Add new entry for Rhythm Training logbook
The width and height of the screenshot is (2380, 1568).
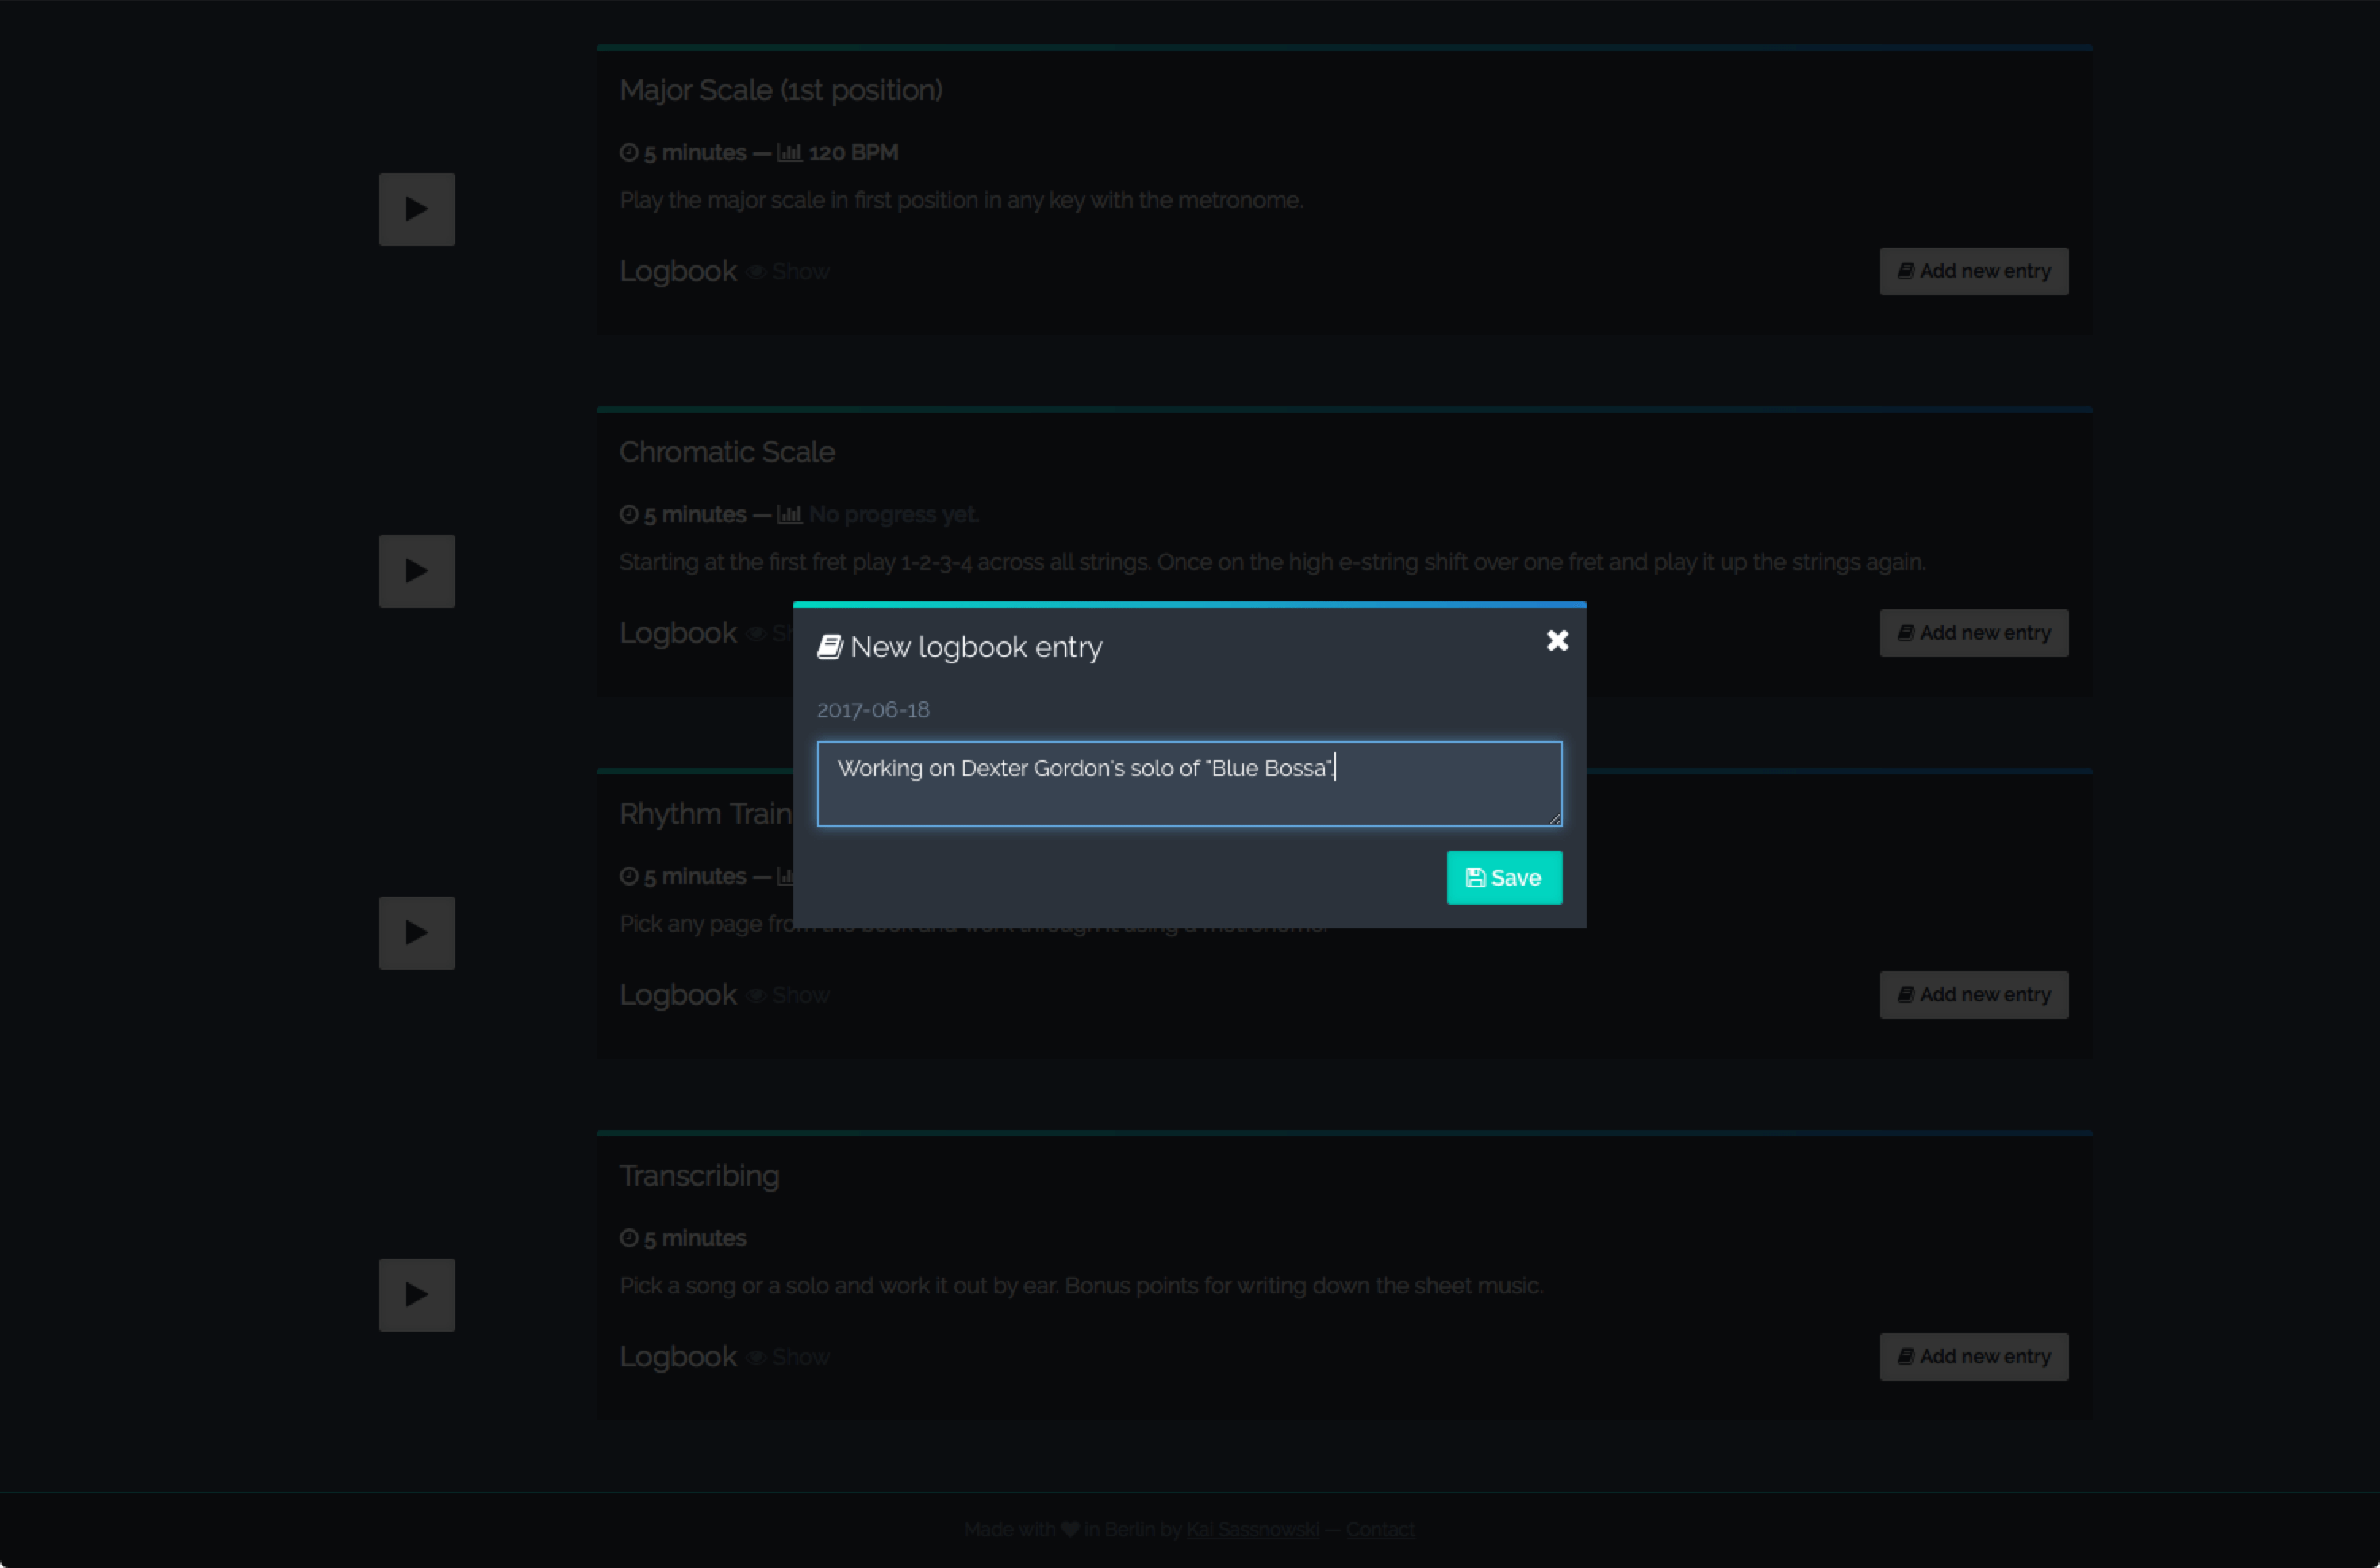(x=1974, y=995)
